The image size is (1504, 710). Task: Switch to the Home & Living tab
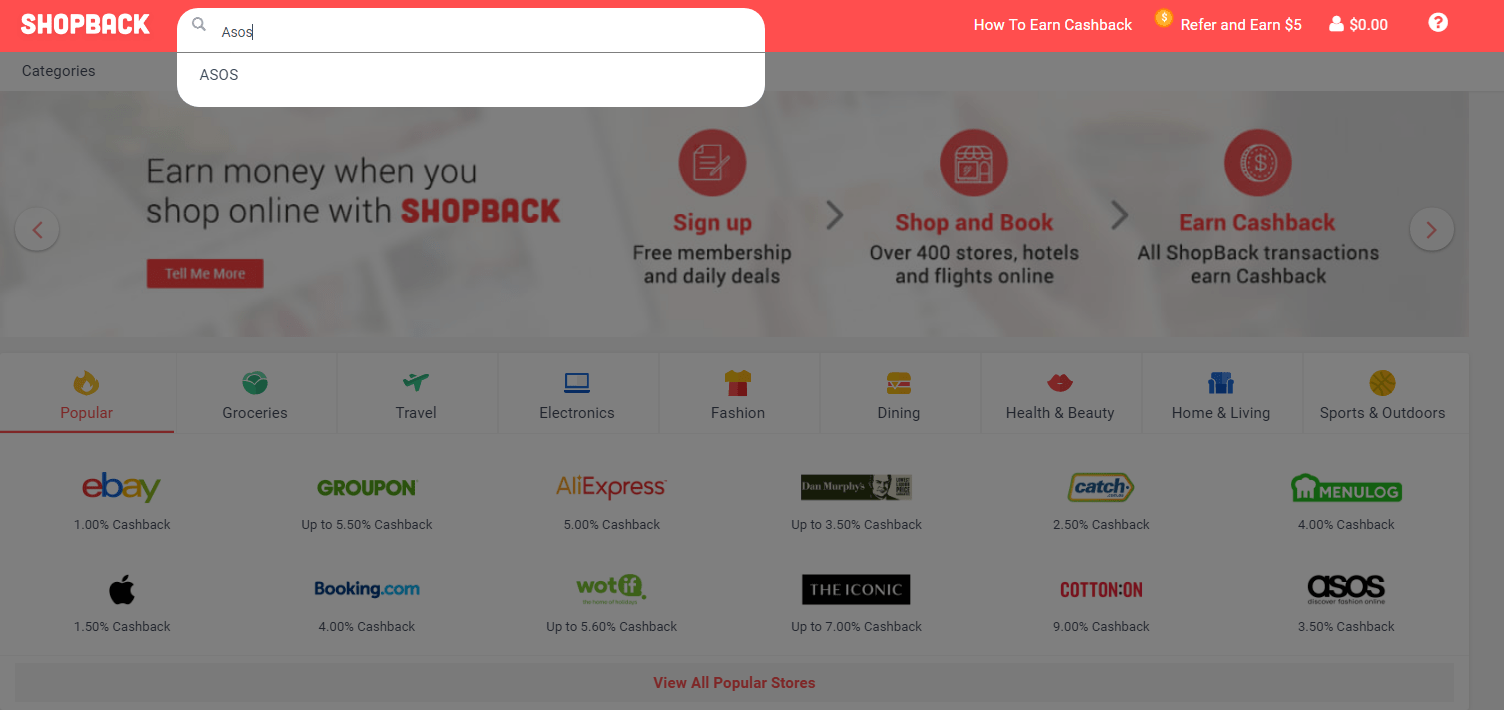1221,394
